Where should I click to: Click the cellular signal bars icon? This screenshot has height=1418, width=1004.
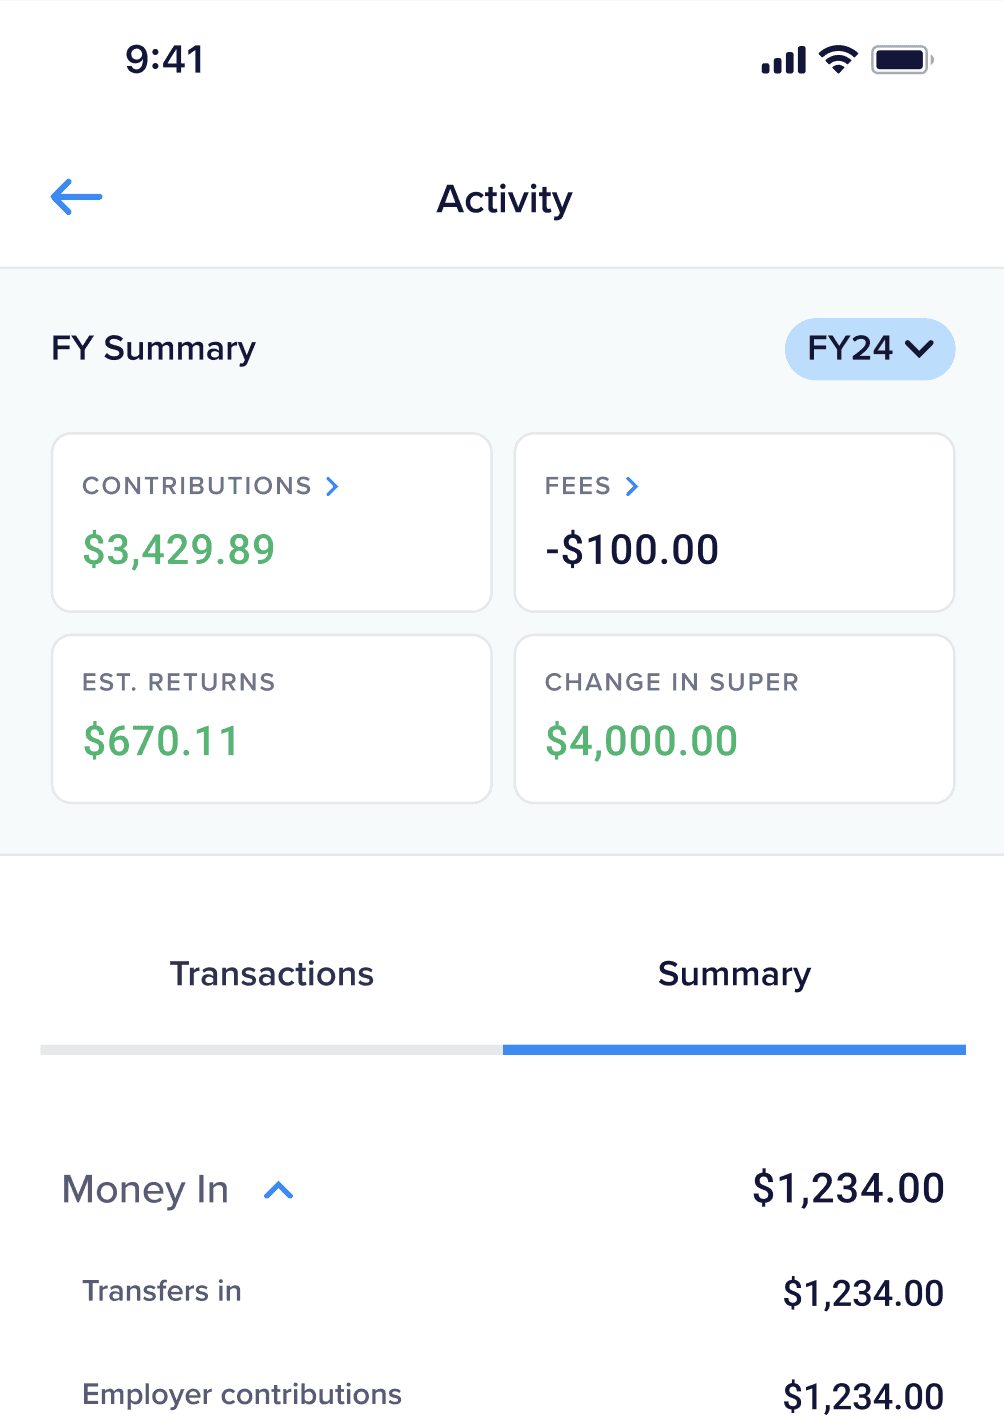[783, 61]
